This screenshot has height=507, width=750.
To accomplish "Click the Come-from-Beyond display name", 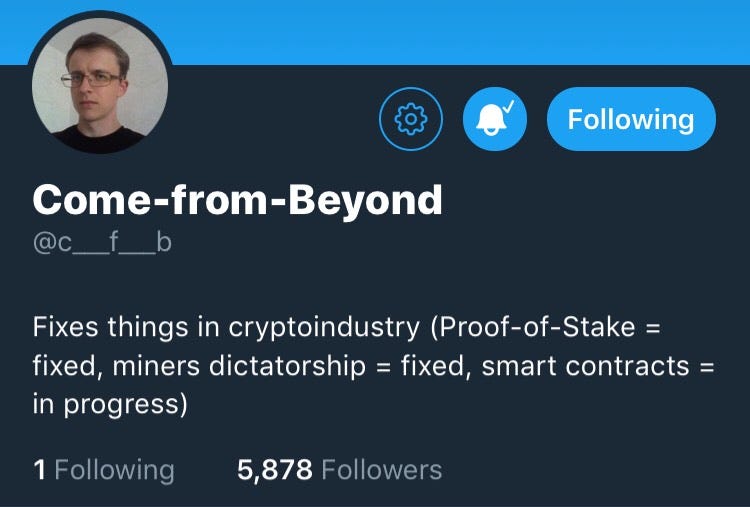I will point(237,200).
